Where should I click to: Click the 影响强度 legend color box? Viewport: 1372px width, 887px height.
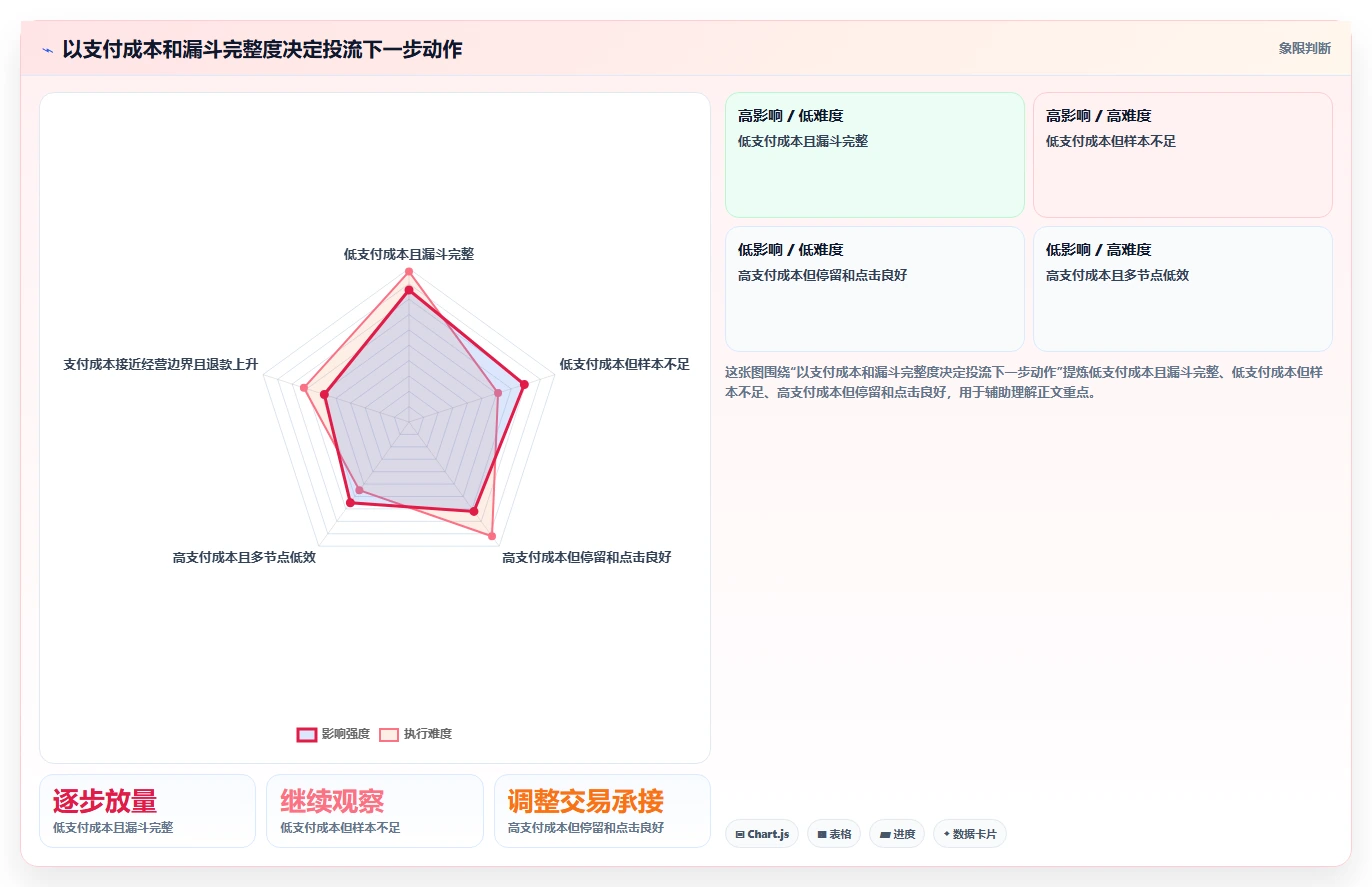click(307, 734)
